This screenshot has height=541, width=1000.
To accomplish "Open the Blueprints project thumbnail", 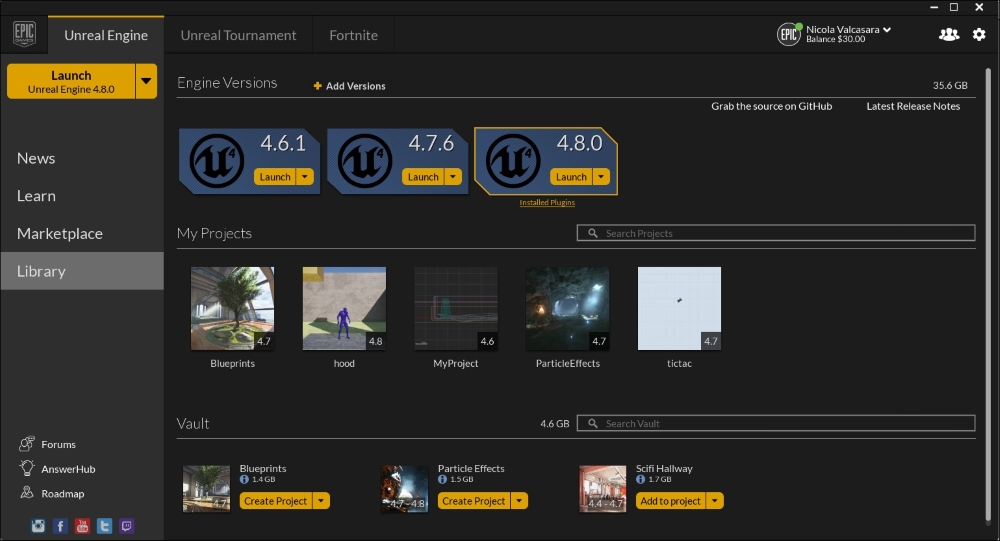I will pyautogui.click(x=233, y=308).
